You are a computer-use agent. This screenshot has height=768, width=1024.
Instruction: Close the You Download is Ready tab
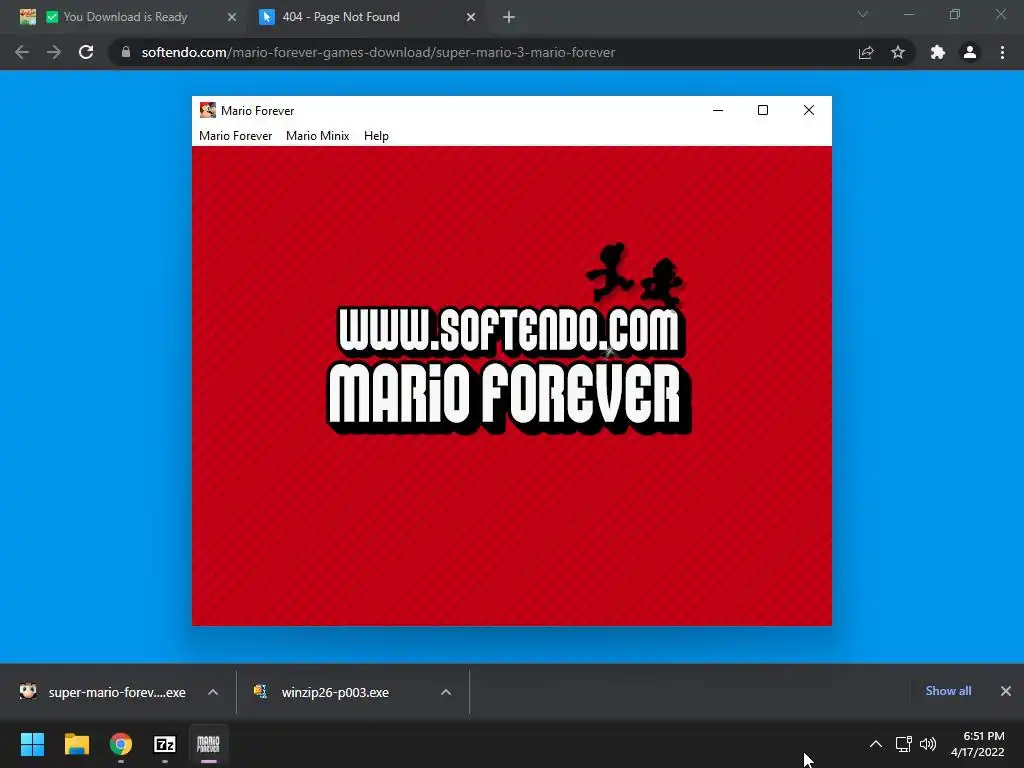(x=232, y=17)
